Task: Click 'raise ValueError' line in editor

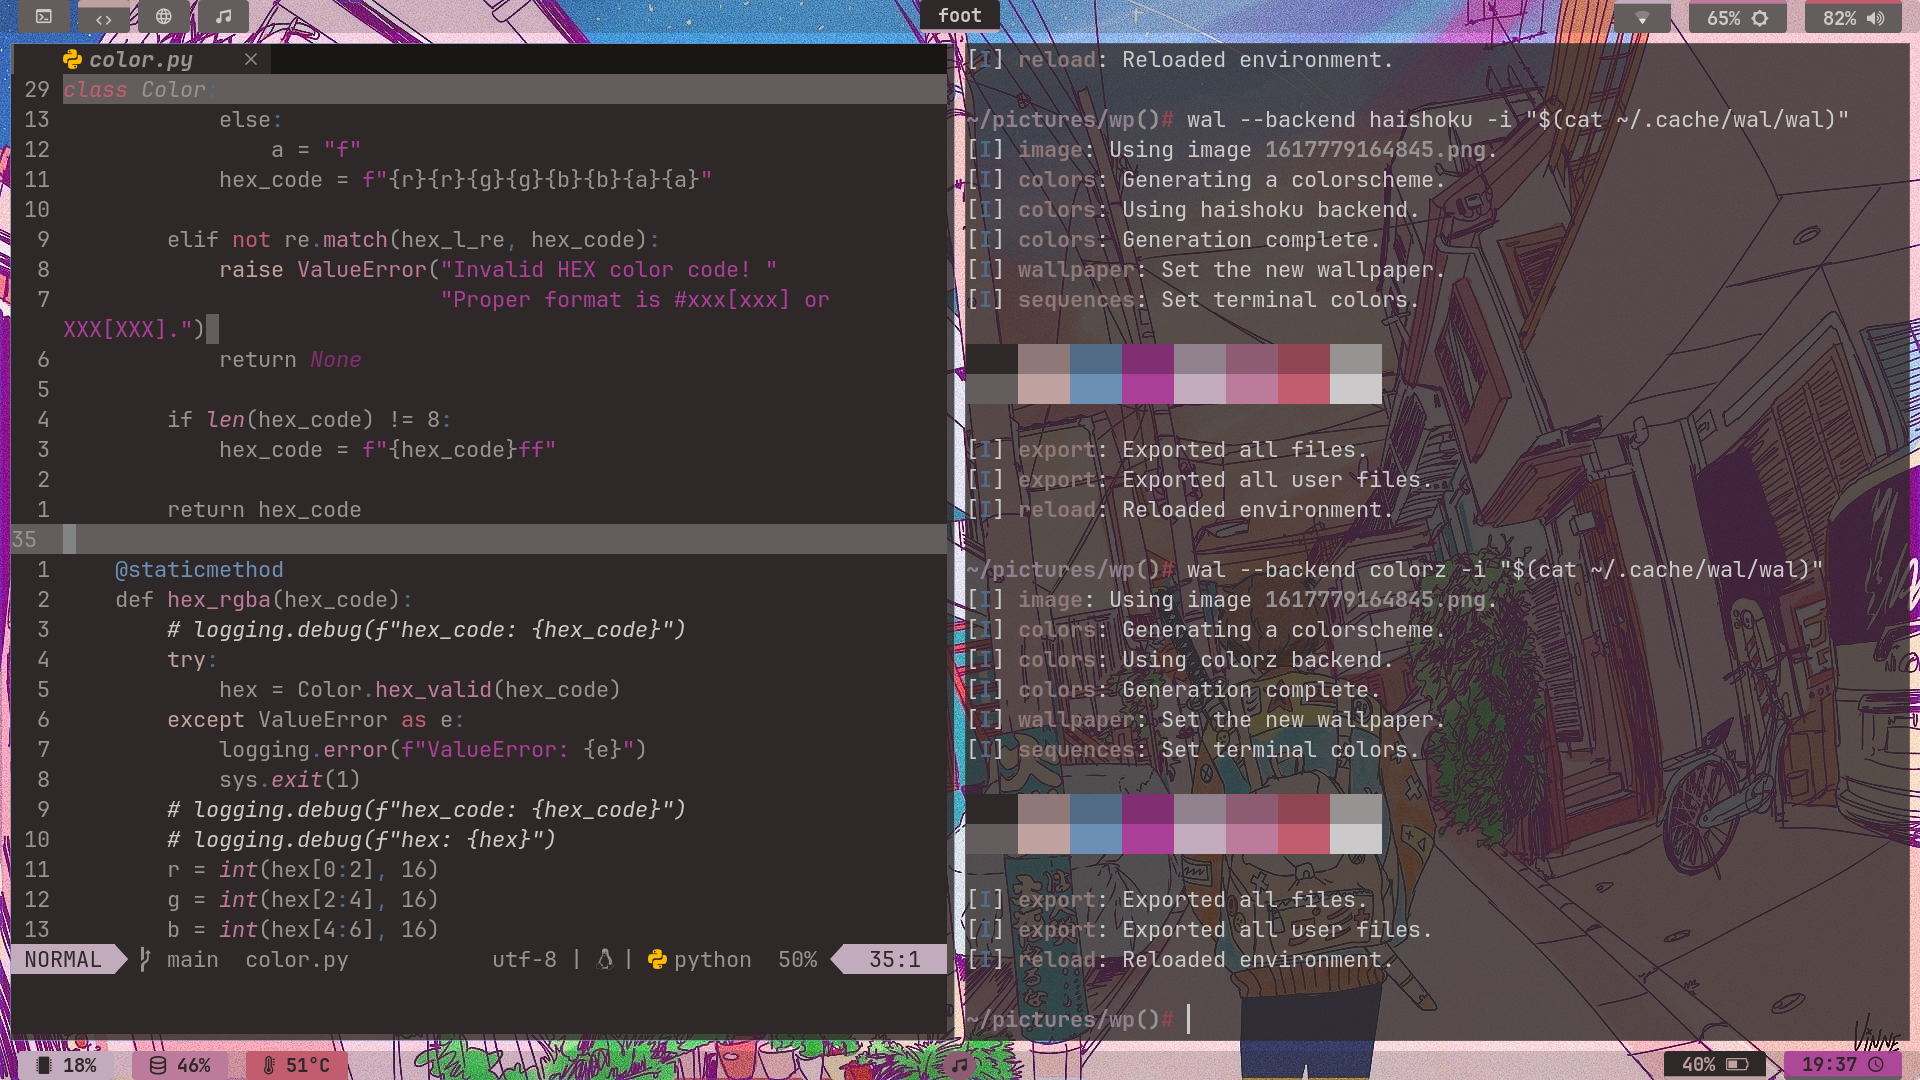Action: (x=498, y=270)
